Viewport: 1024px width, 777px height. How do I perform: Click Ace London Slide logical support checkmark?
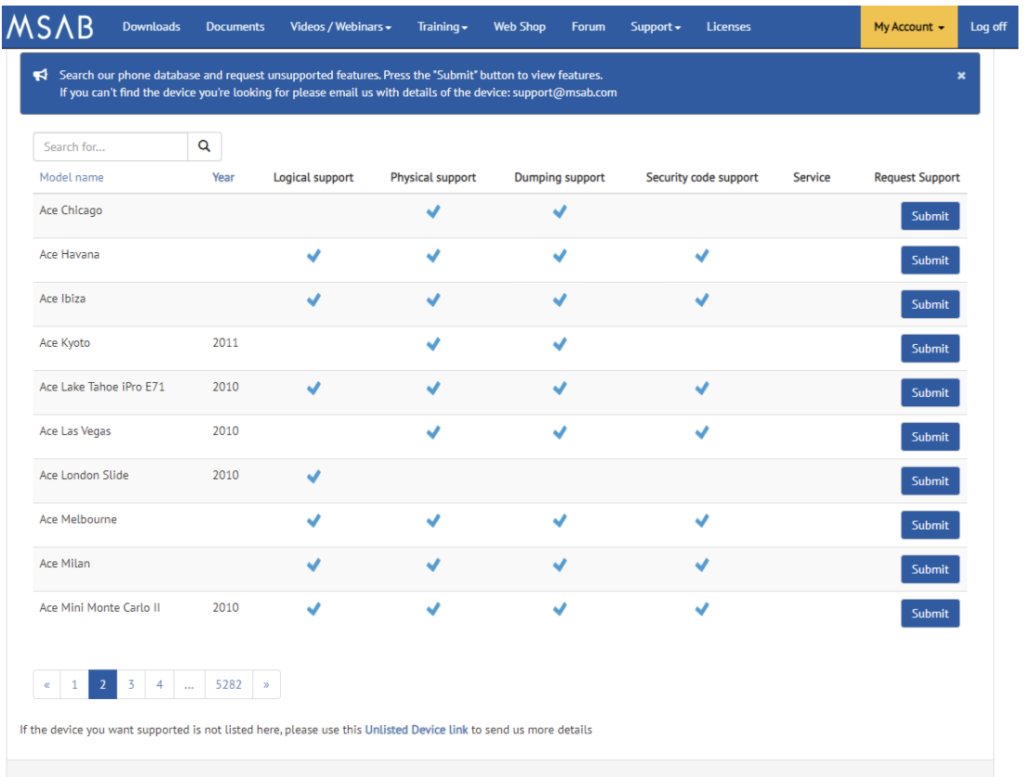point(313,477)
